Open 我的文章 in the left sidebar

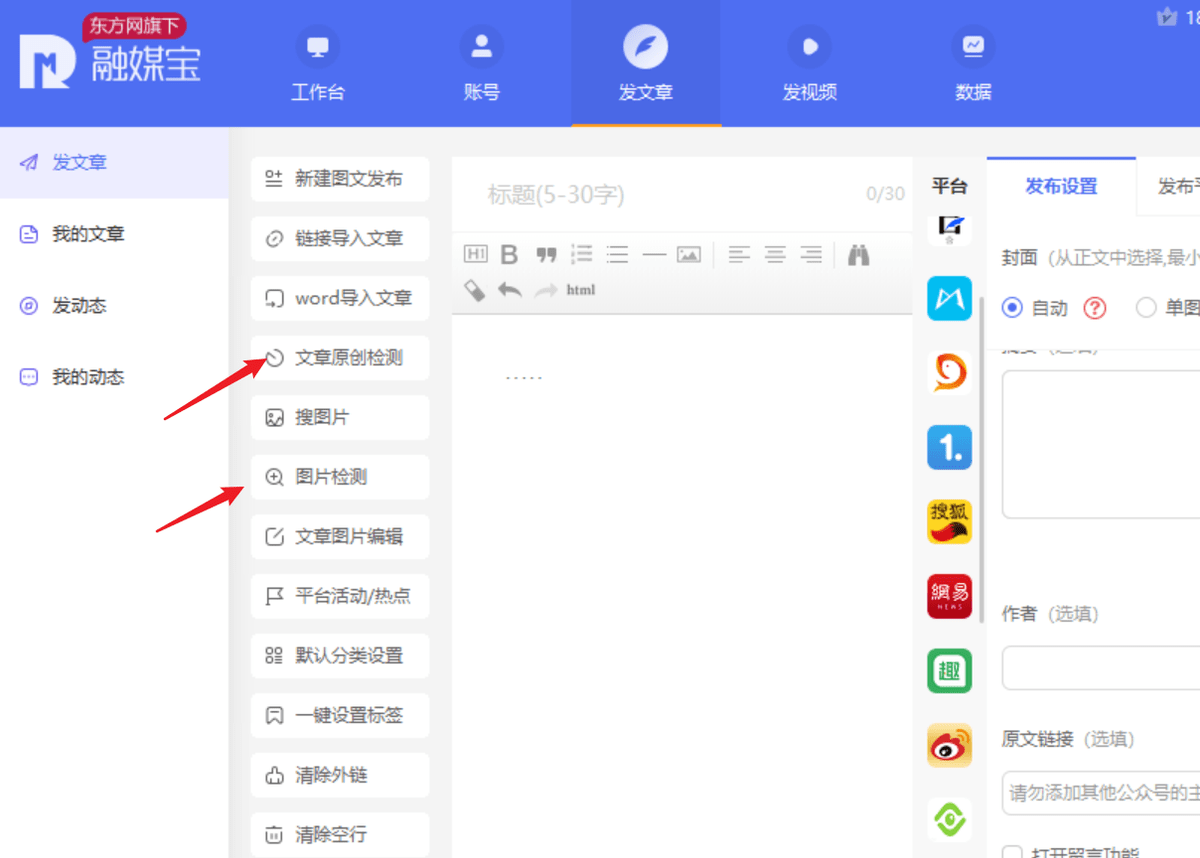coord(88,234)
